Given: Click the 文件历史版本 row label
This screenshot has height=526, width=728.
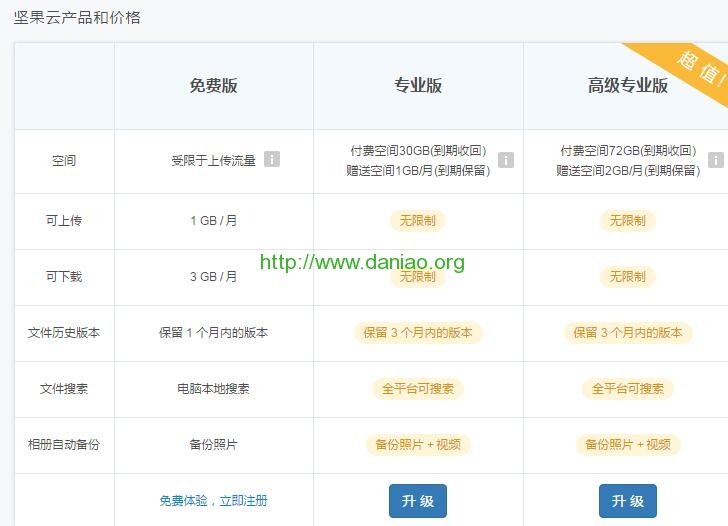Looking at the screenshot, I should click(x=64, y=333).
